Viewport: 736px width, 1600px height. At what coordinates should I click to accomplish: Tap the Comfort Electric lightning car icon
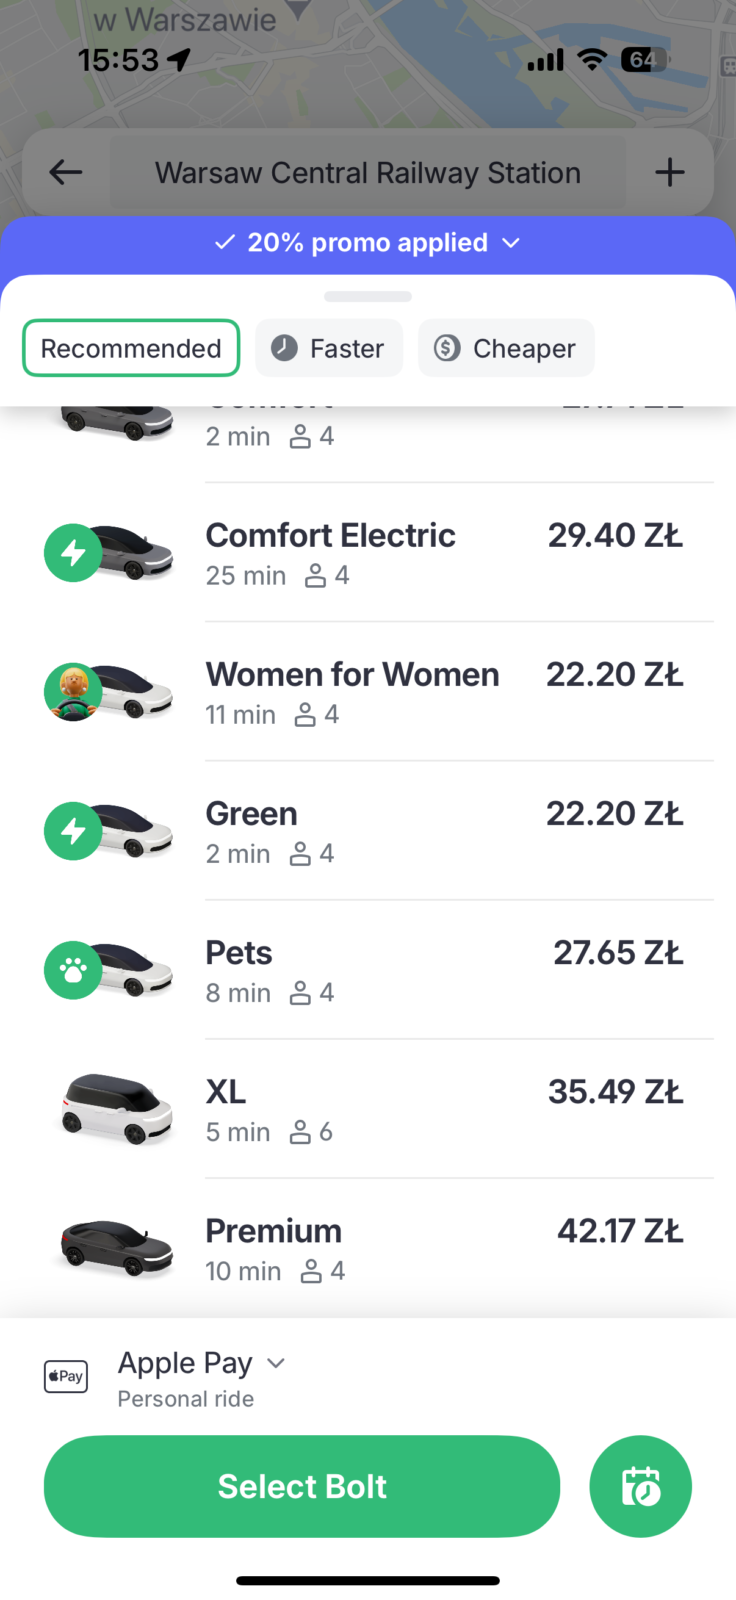pos(108,552)
